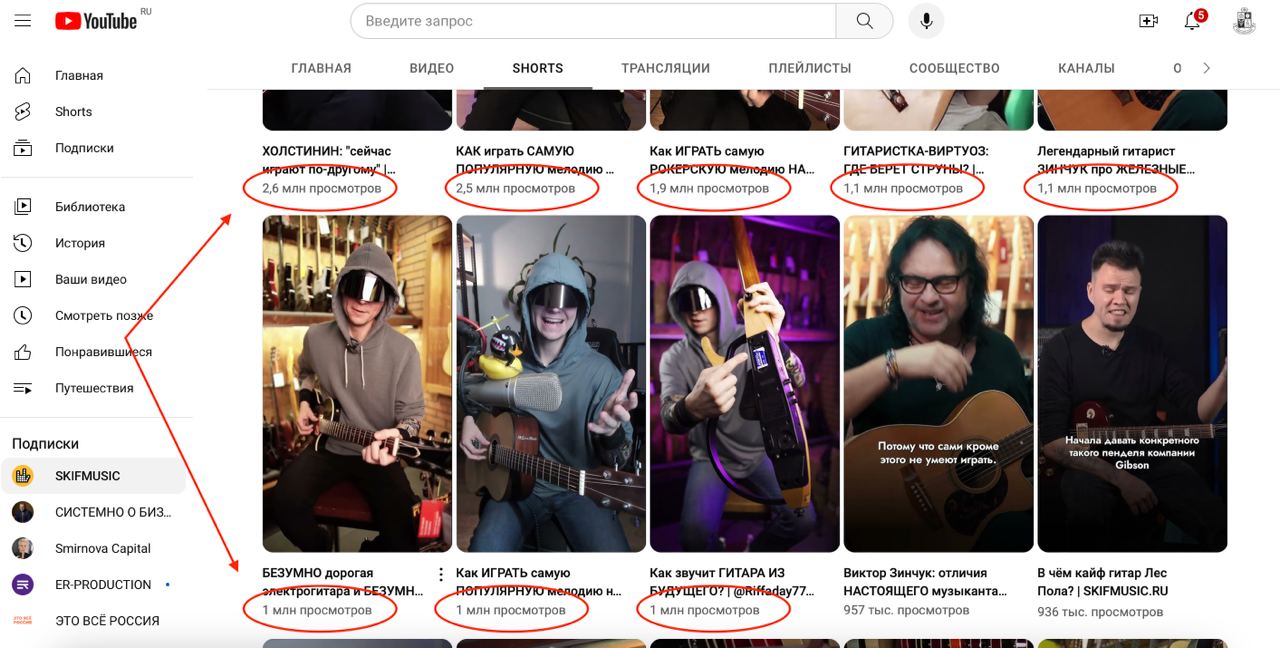This screenshot has height=648, width=1280.
Task: Click 1,9 млн просмотров view count
Action: pos(710,188)
